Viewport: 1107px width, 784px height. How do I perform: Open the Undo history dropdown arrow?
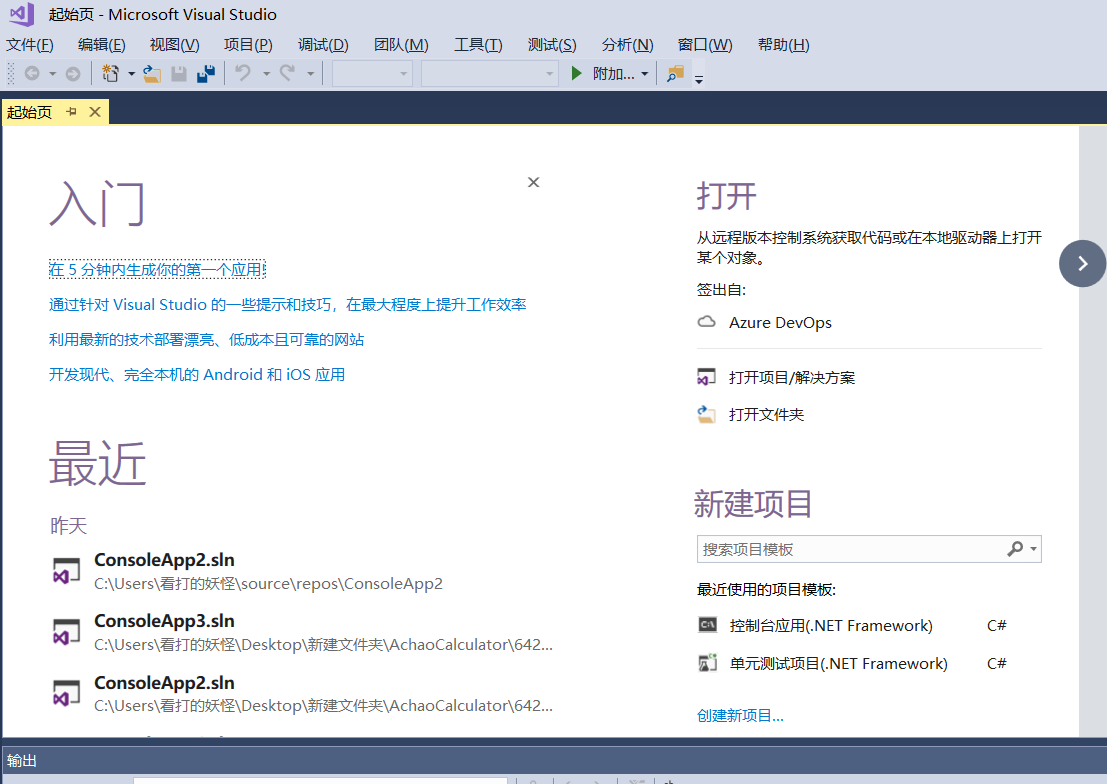point(266,73)
